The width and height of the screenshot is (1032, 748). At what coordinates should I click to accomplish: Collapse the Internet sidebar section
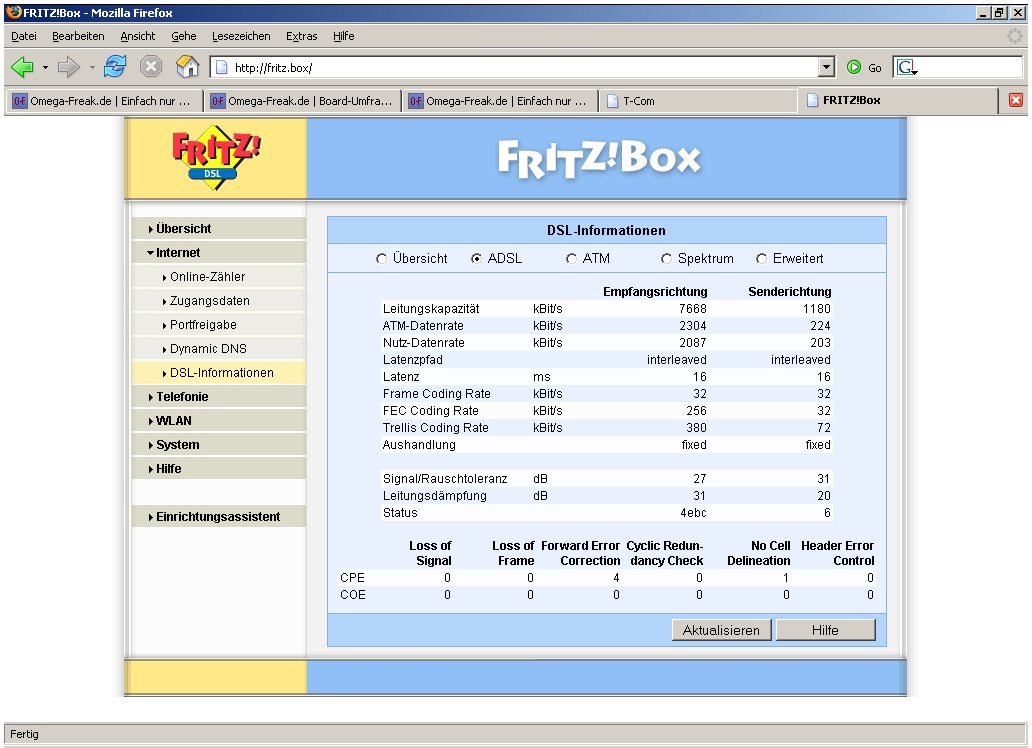click(219, 253)
